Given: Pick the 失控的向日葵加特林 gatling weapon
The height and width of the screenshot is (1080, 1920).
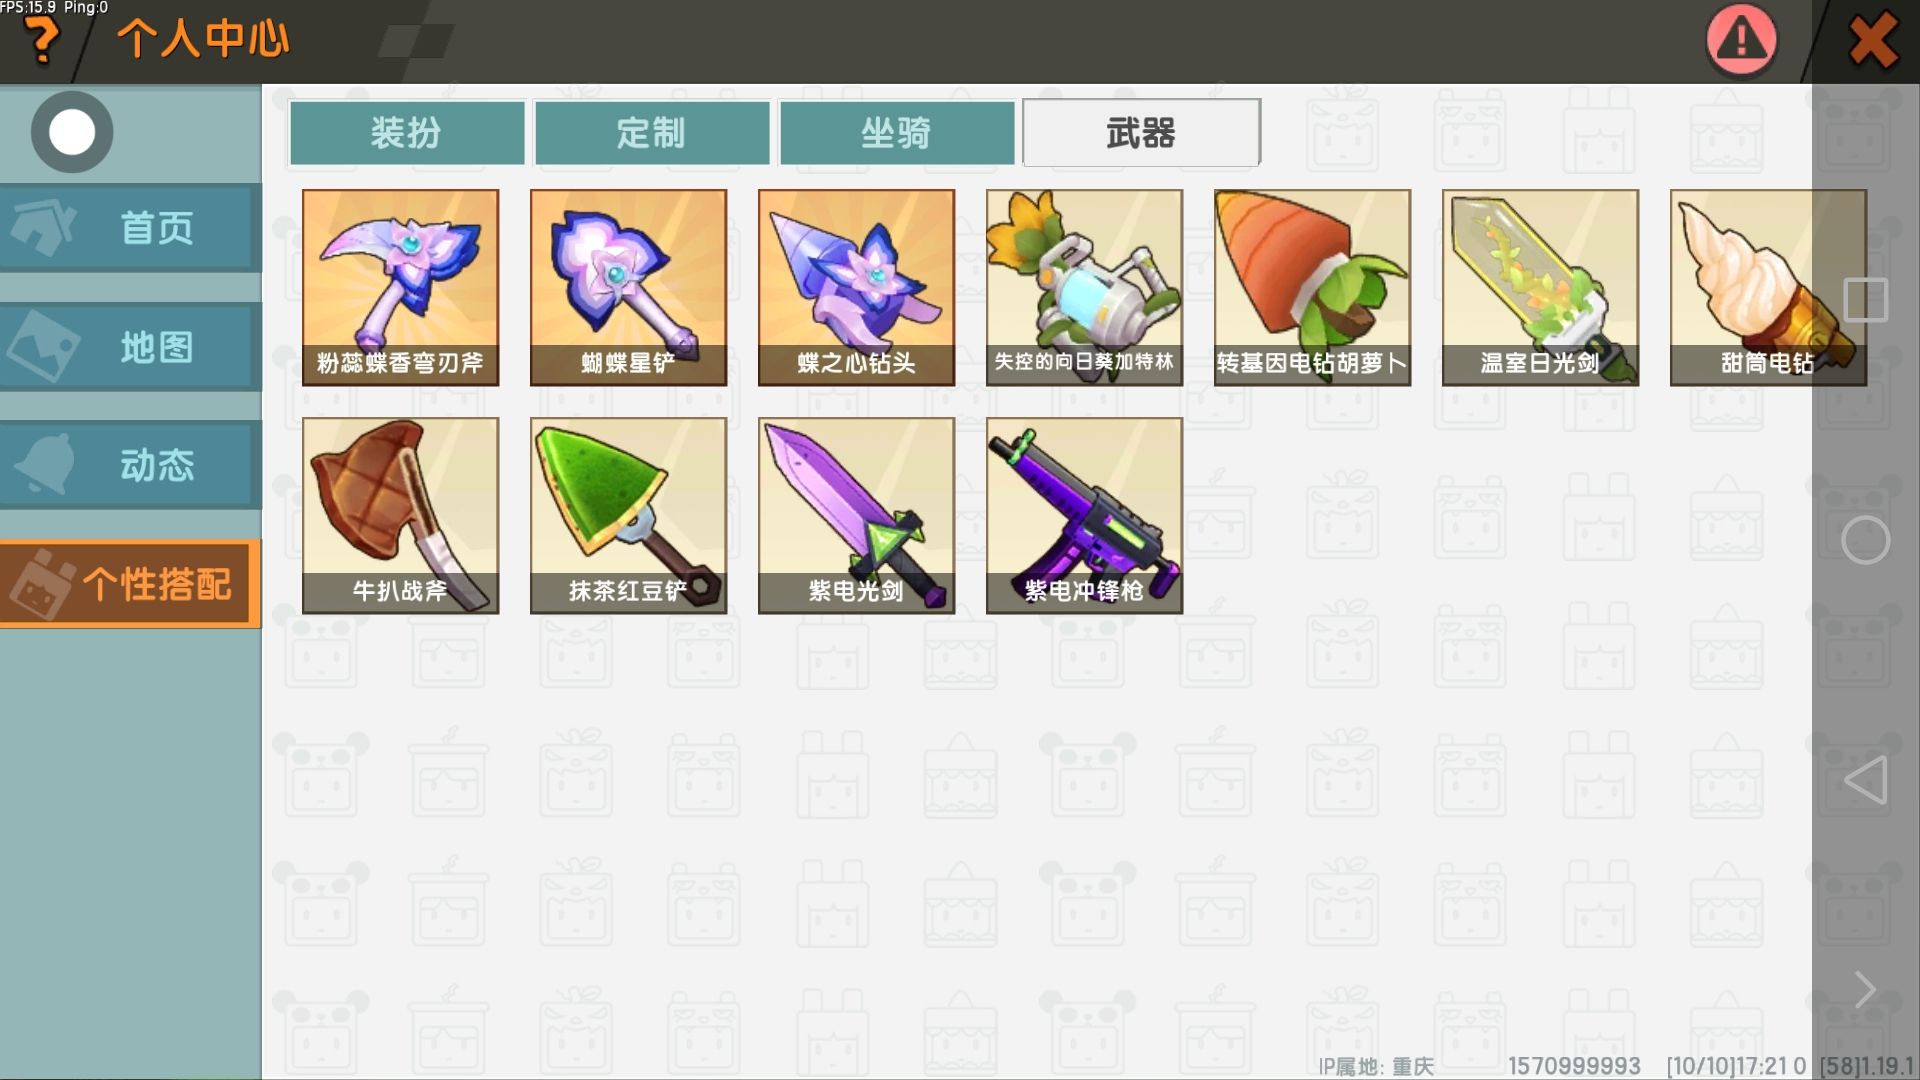Looking at the screenshot, I should [x=1084, y=288].
